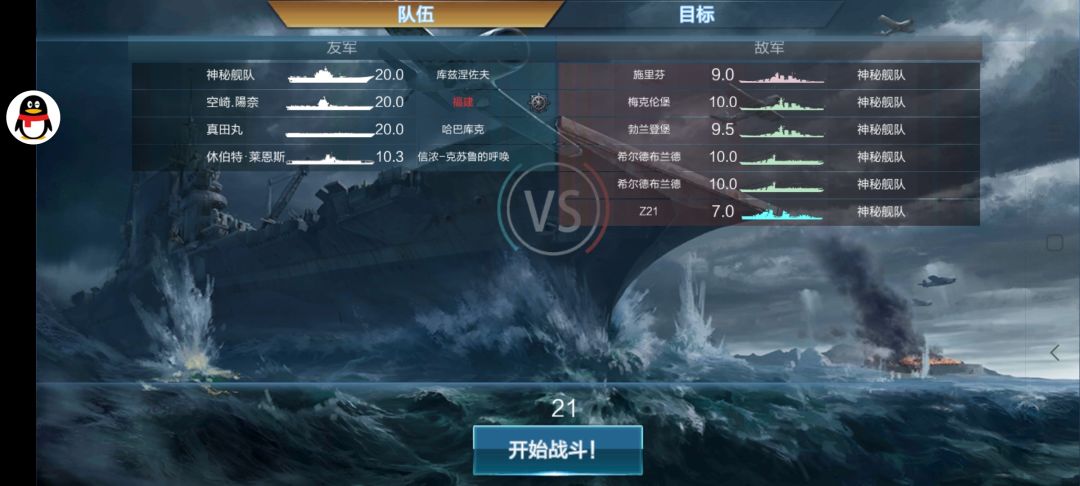Click the VS circle emblem

(552, 209)
